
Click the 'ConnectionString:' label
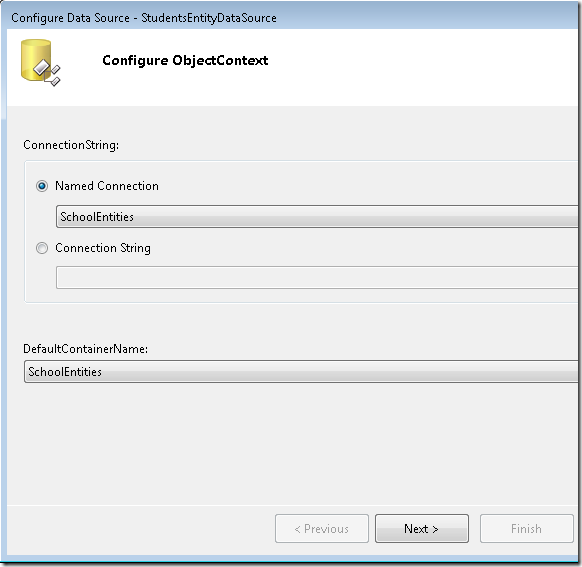71,145
